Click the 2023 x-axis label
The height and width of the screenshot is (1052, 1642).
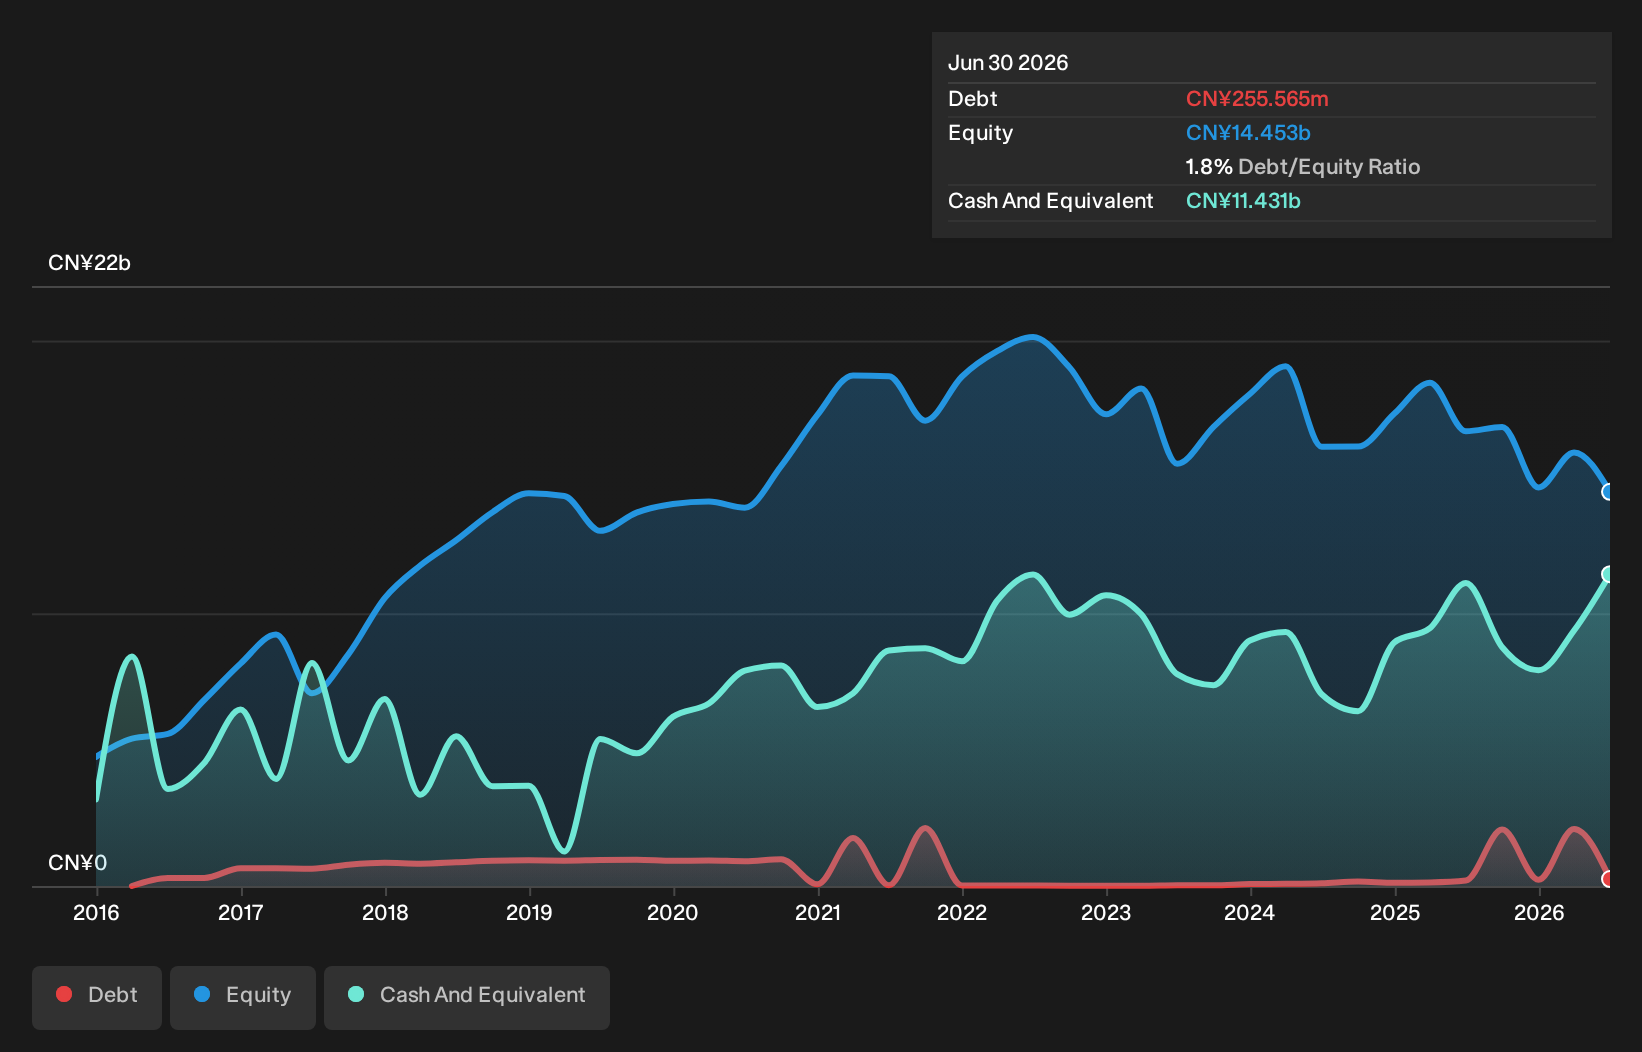coord(1106,912)
